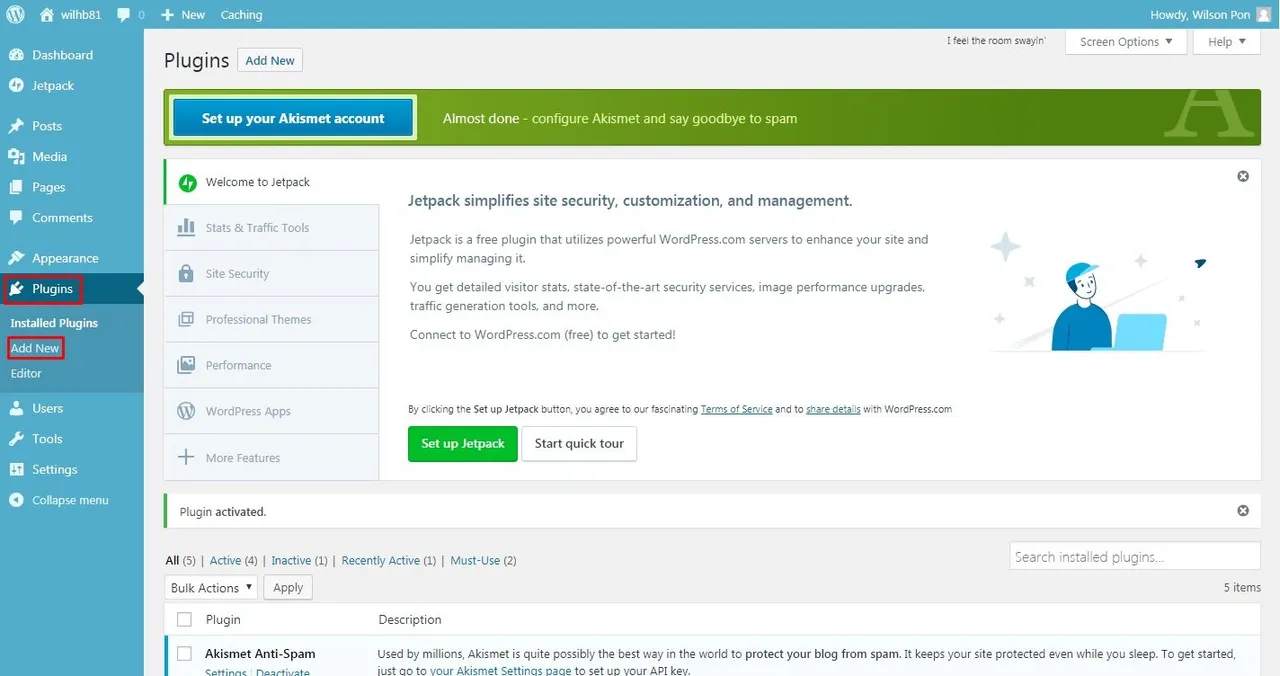
Task: Dismiss the Plugin activated notice
Action: tap(1243, 510)
